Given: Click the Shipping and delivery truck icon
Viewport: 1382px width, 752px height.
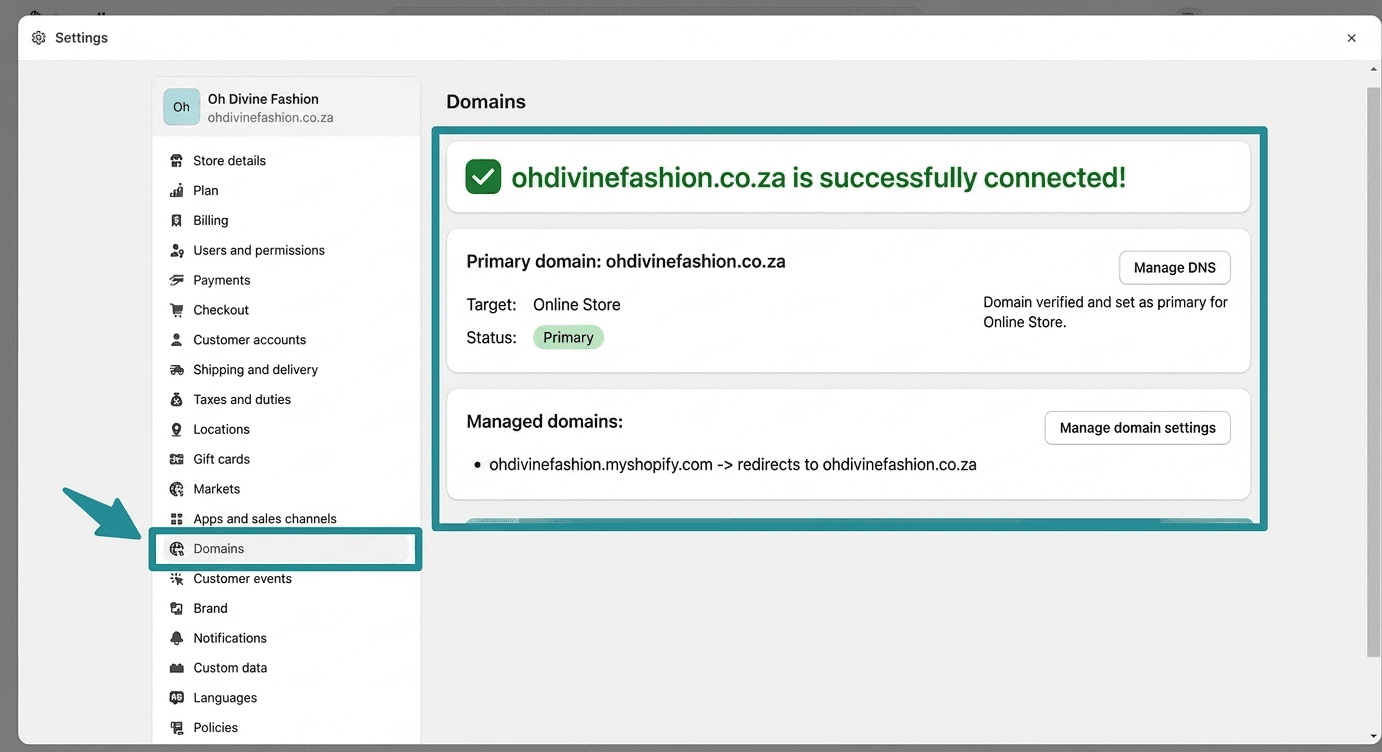Looking at the screenshot, I should pyautogui.click(x=177, y=370).
